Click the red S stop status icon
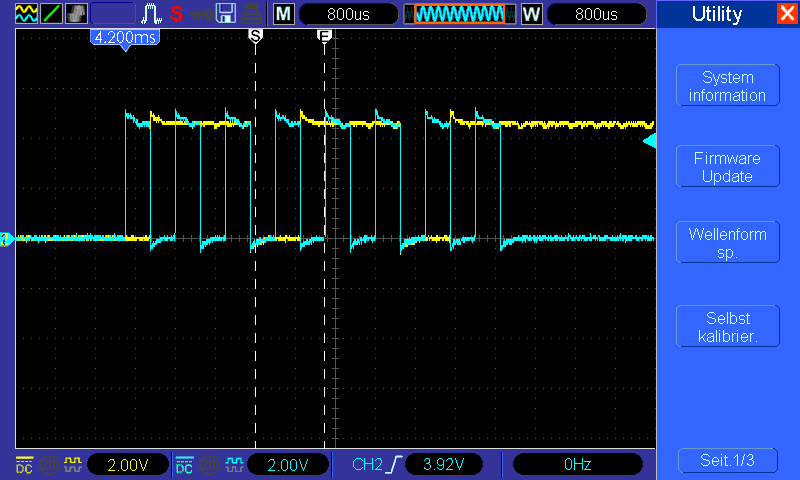 tap(177, 13)
